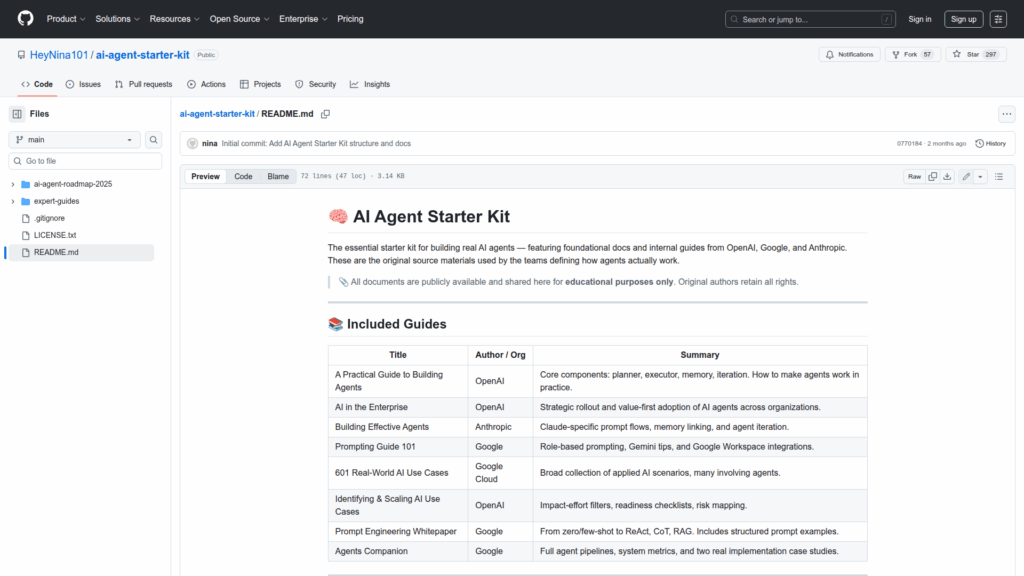Collapse the Files side panel icon
The height and width of the screenshot is (576, 1024).
click(17, 114)
